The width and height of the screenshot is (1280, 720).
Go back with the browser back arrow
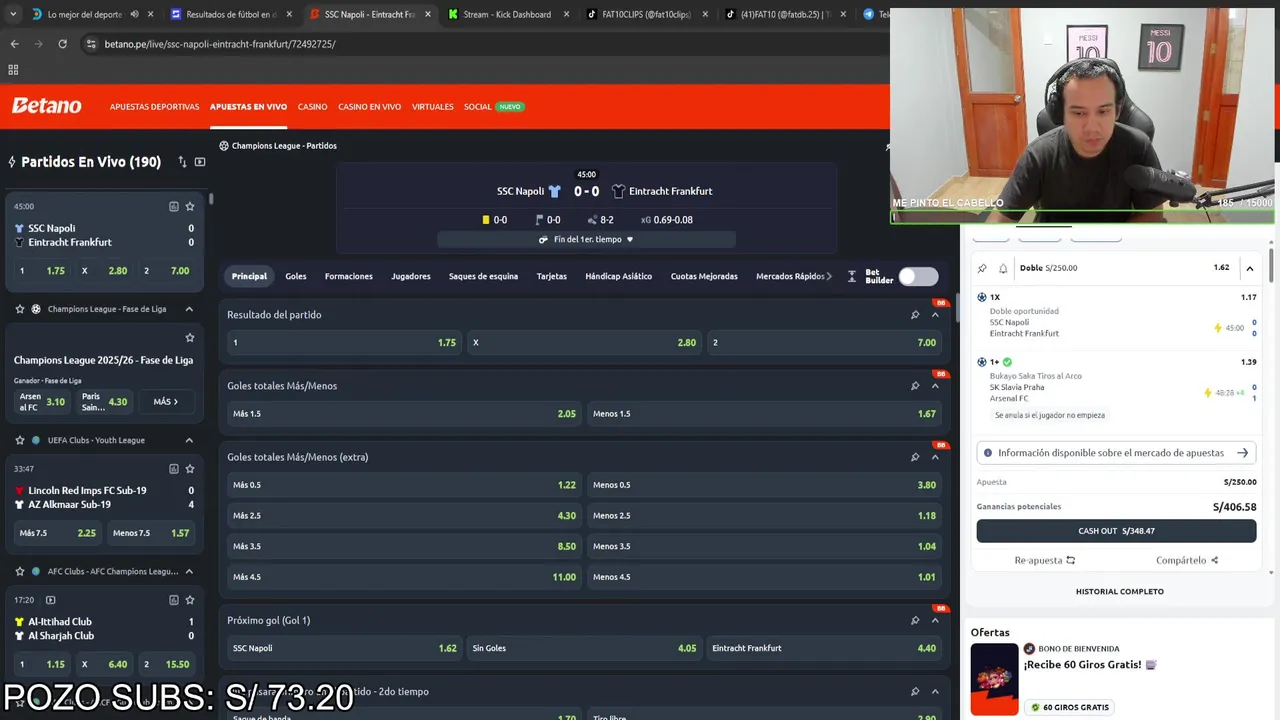pos(14,44)
